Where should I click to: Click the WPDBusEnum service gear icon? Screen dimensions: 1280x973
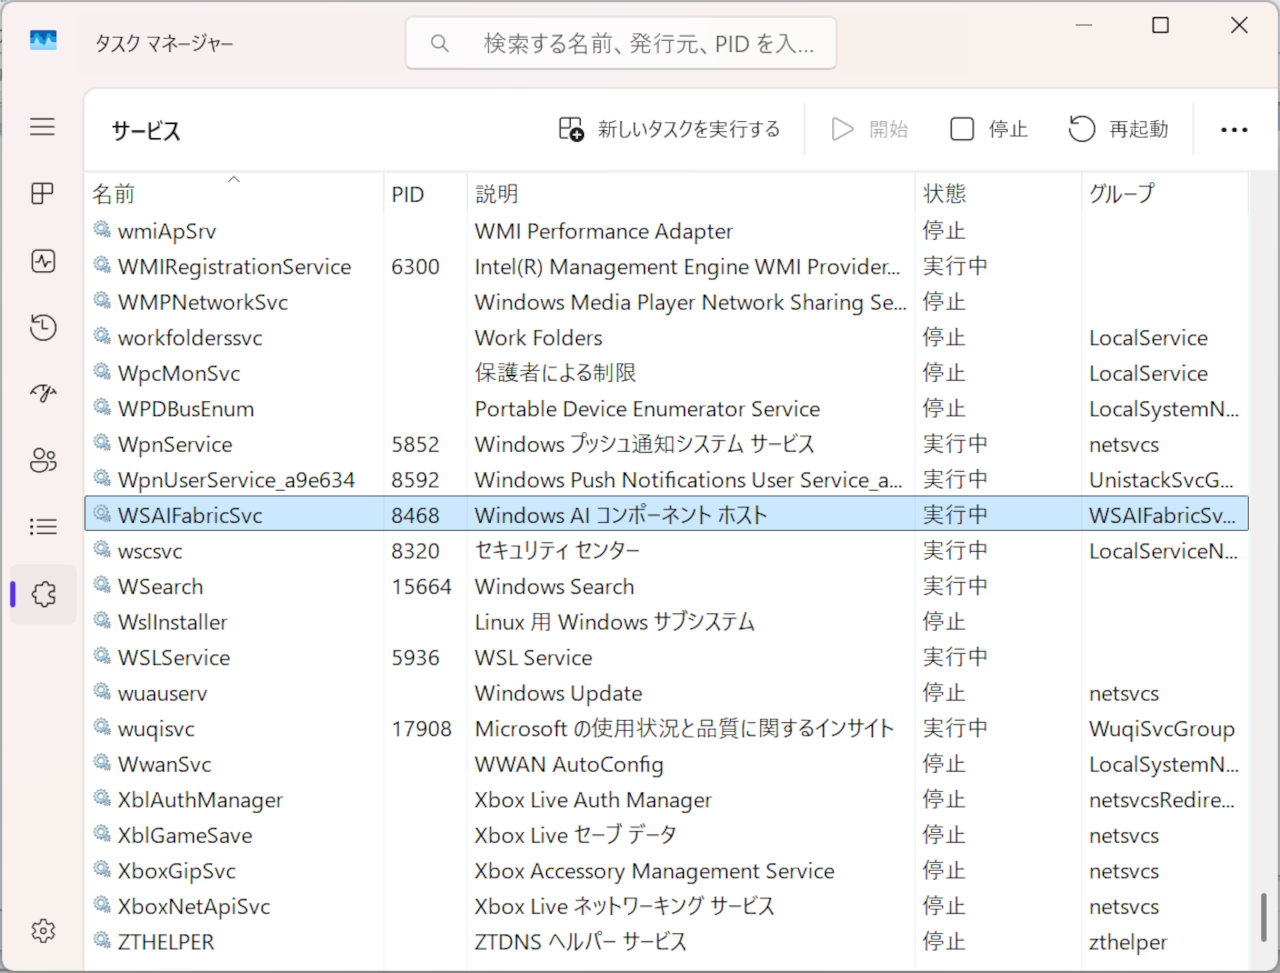102,407
